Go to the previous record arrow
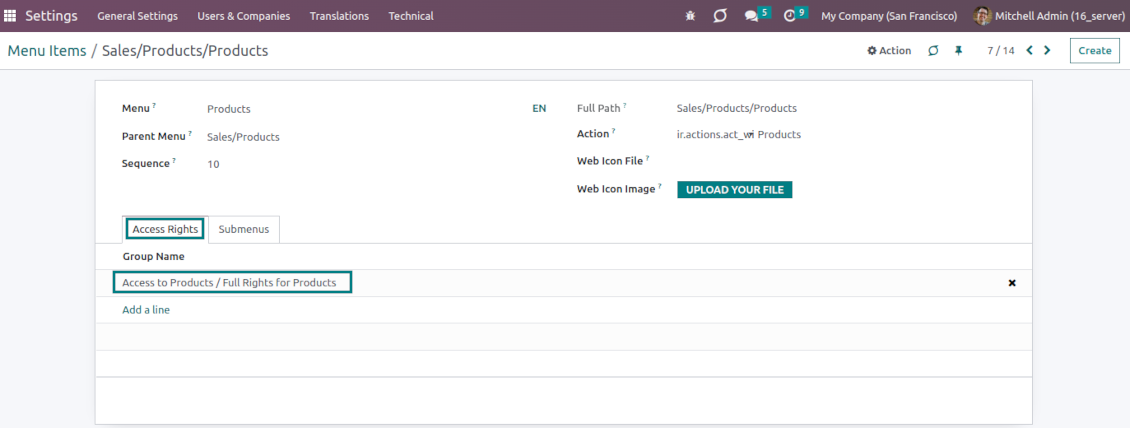Screen dimensions: 1130x428 click(x=1030, y=50)
